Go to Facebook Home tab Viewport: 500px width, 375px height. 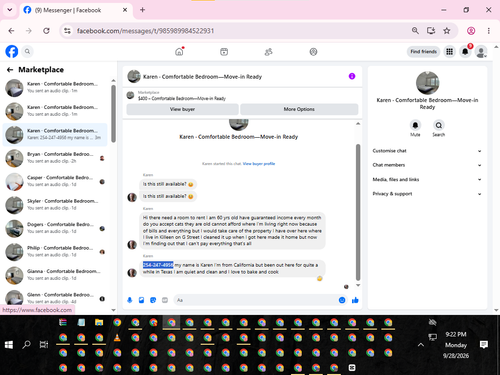click(x=179, y=52)
